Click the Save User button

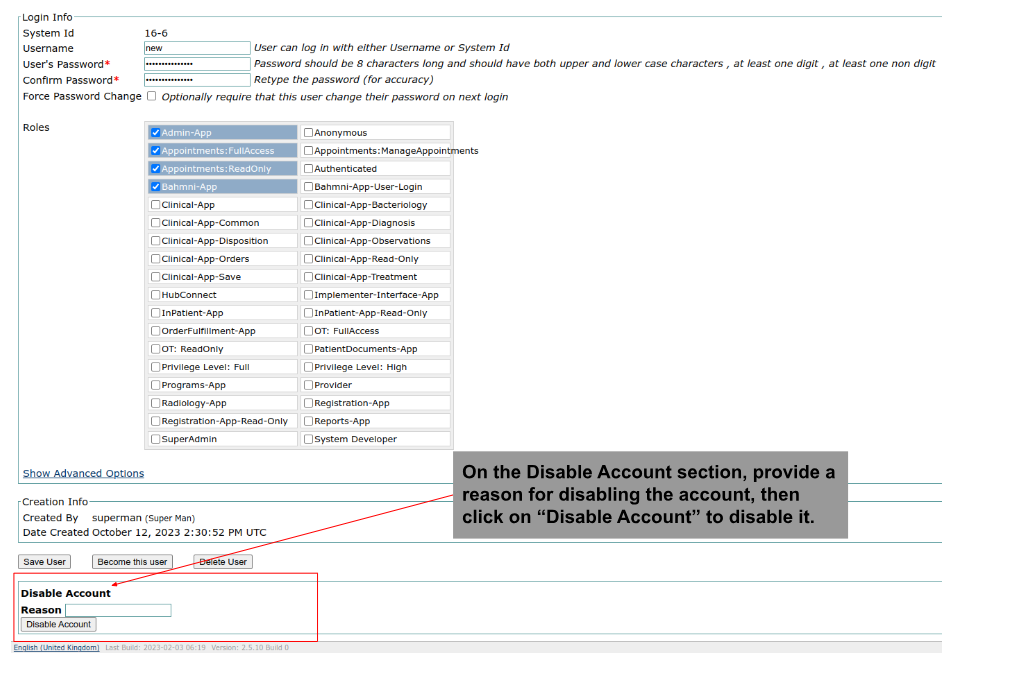pyautogui.click(x=44, y=562)
